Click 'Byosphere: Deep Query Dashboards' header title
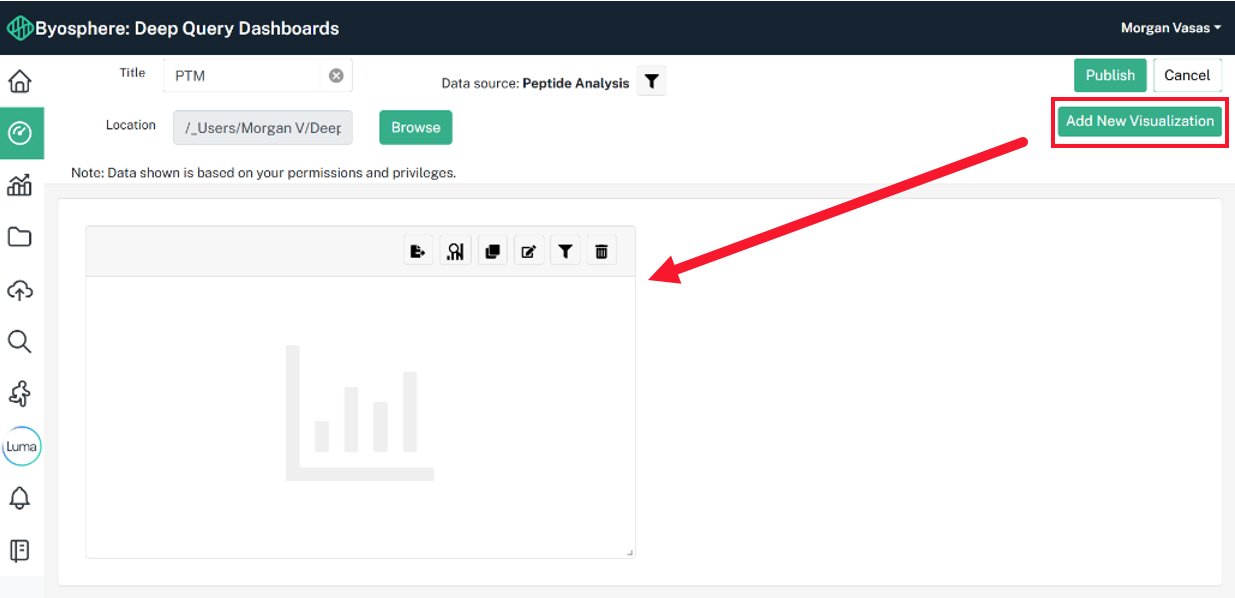 [187, 28]
